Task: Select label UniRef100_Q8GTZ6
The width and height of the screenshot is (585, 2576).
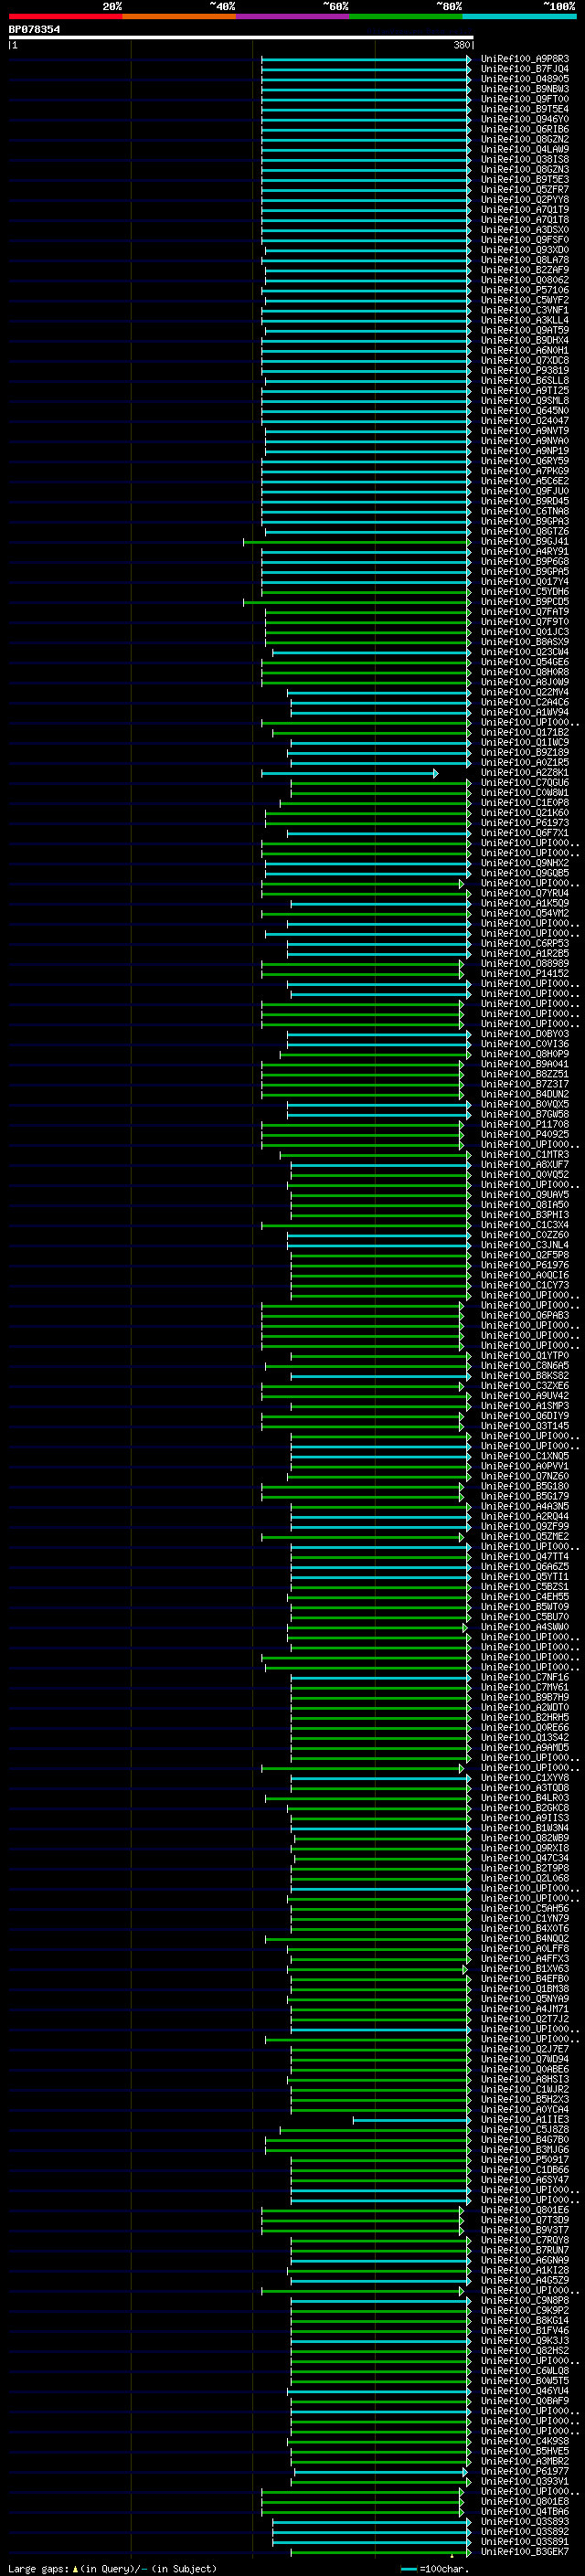Action: (524, 531)
